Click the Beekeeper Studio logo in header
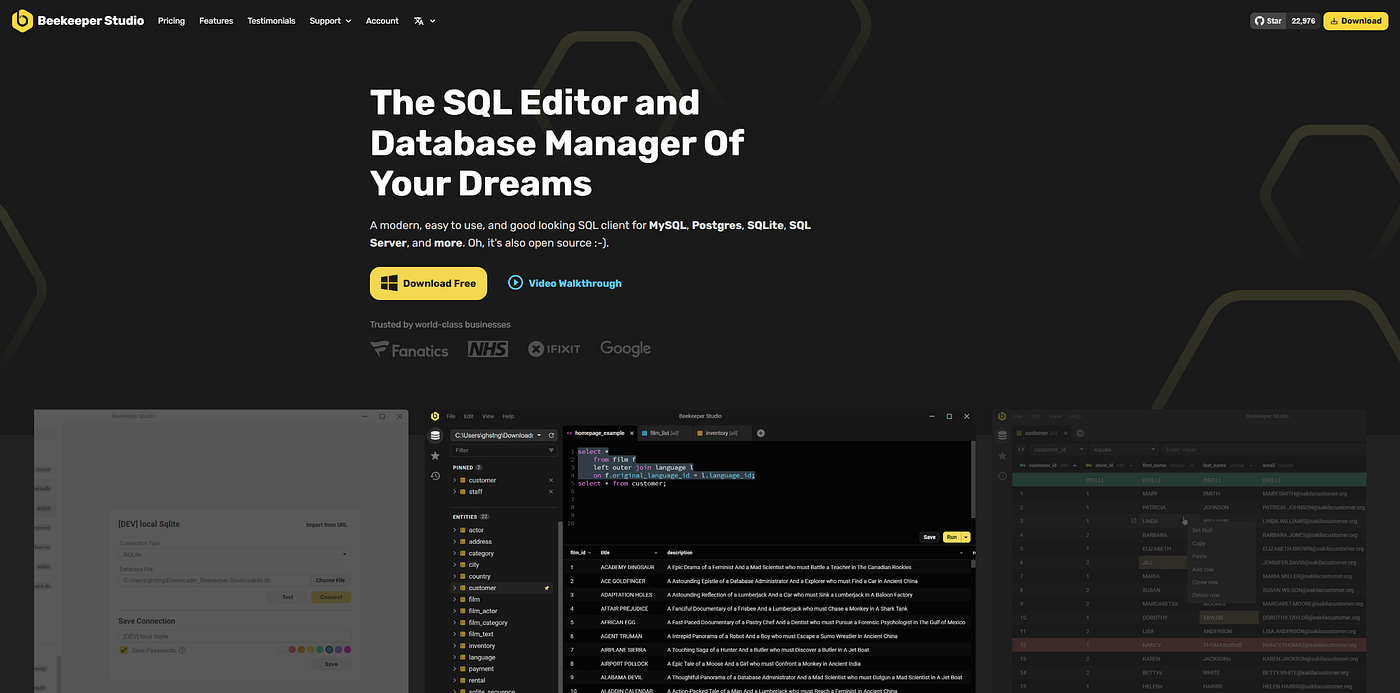 [x=78, y=20]
